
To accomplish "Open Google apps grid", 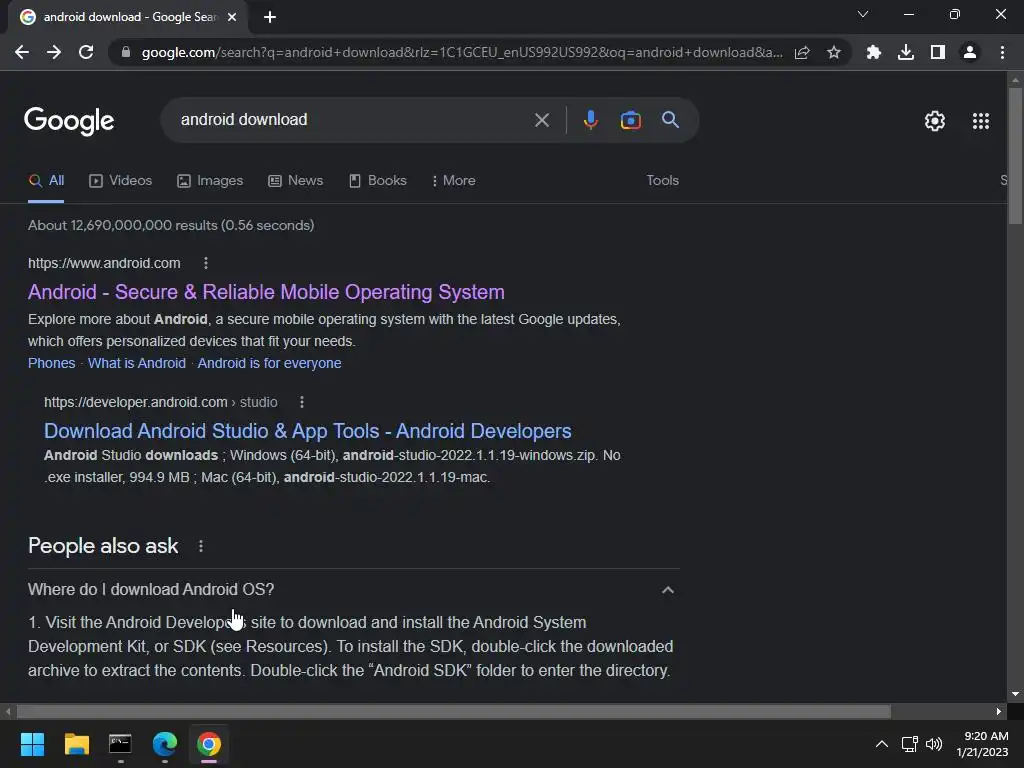I will point(980,121).
